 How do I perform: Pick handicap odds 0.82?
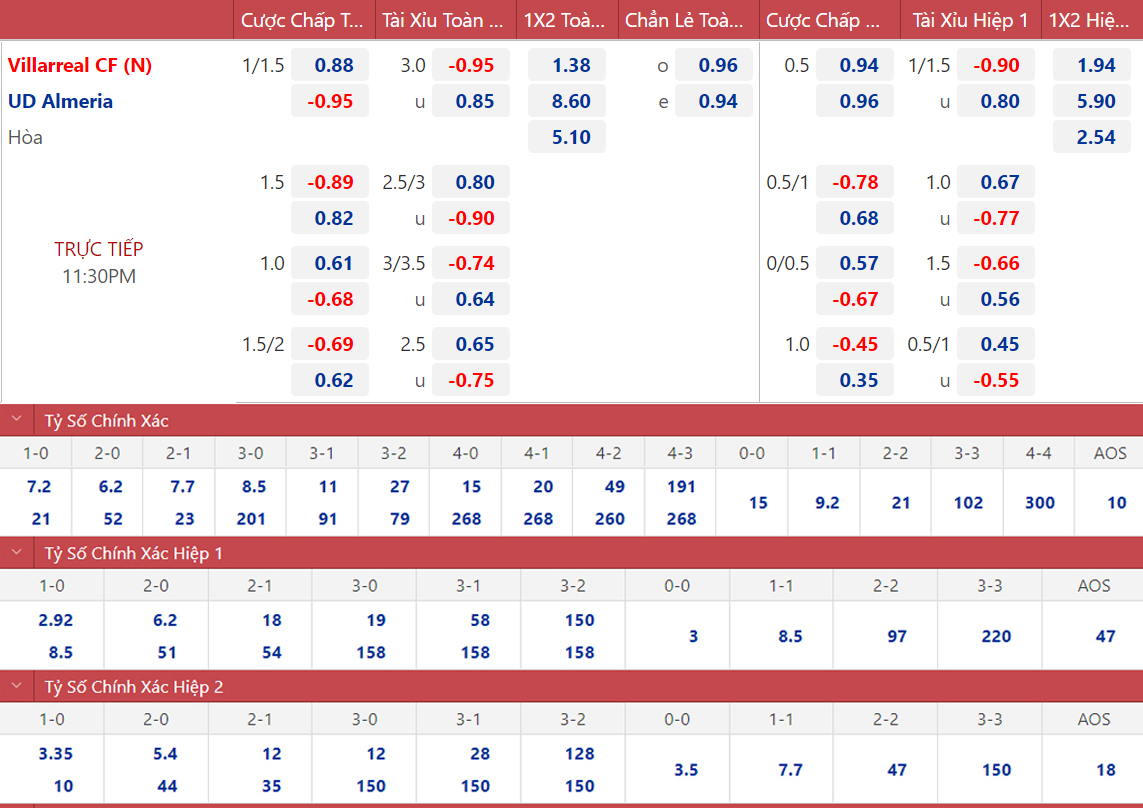point(329,218)
